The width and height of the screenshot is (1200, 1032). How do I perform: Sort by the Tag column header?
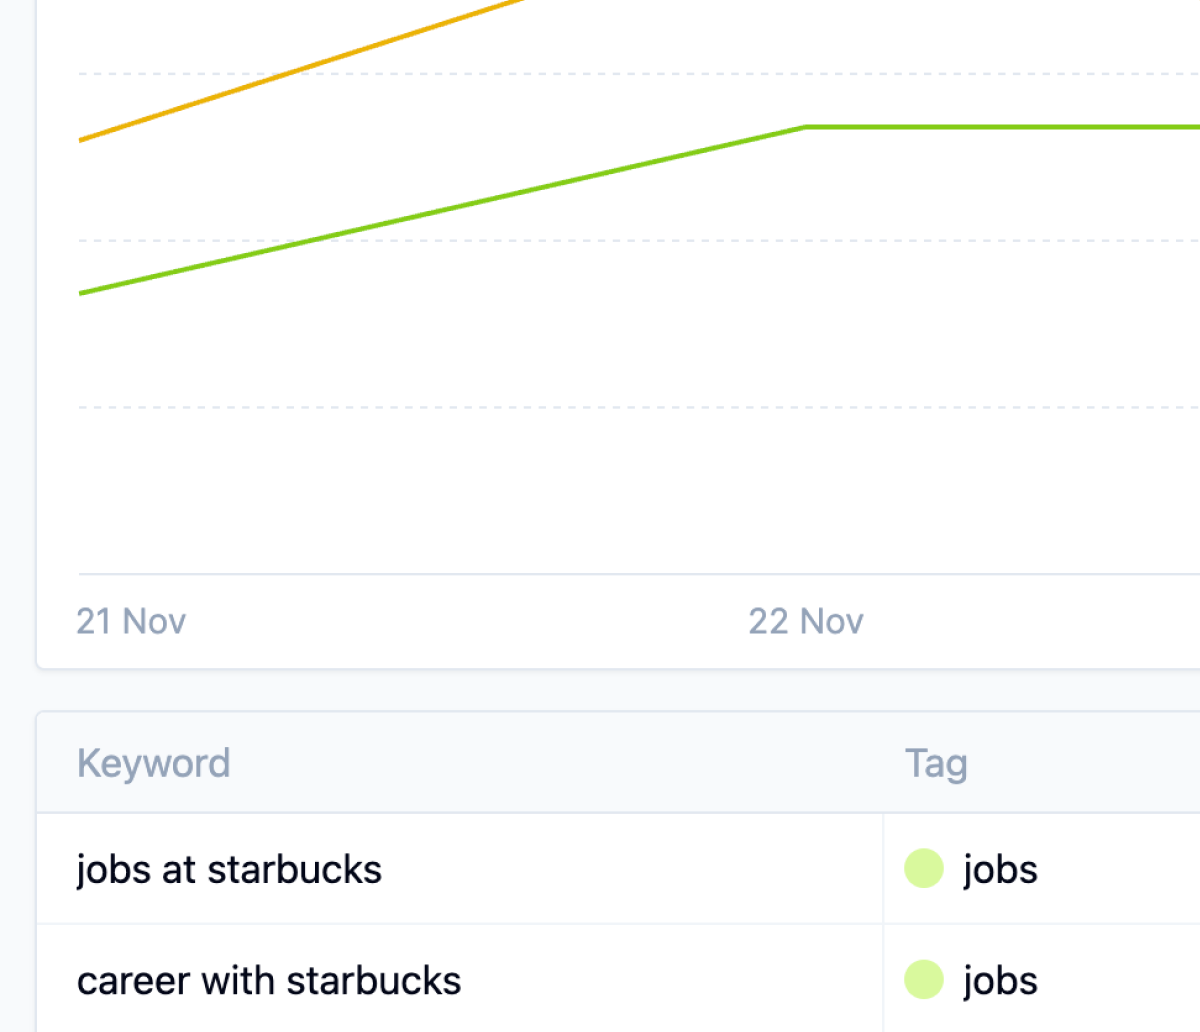coord(936,763)
